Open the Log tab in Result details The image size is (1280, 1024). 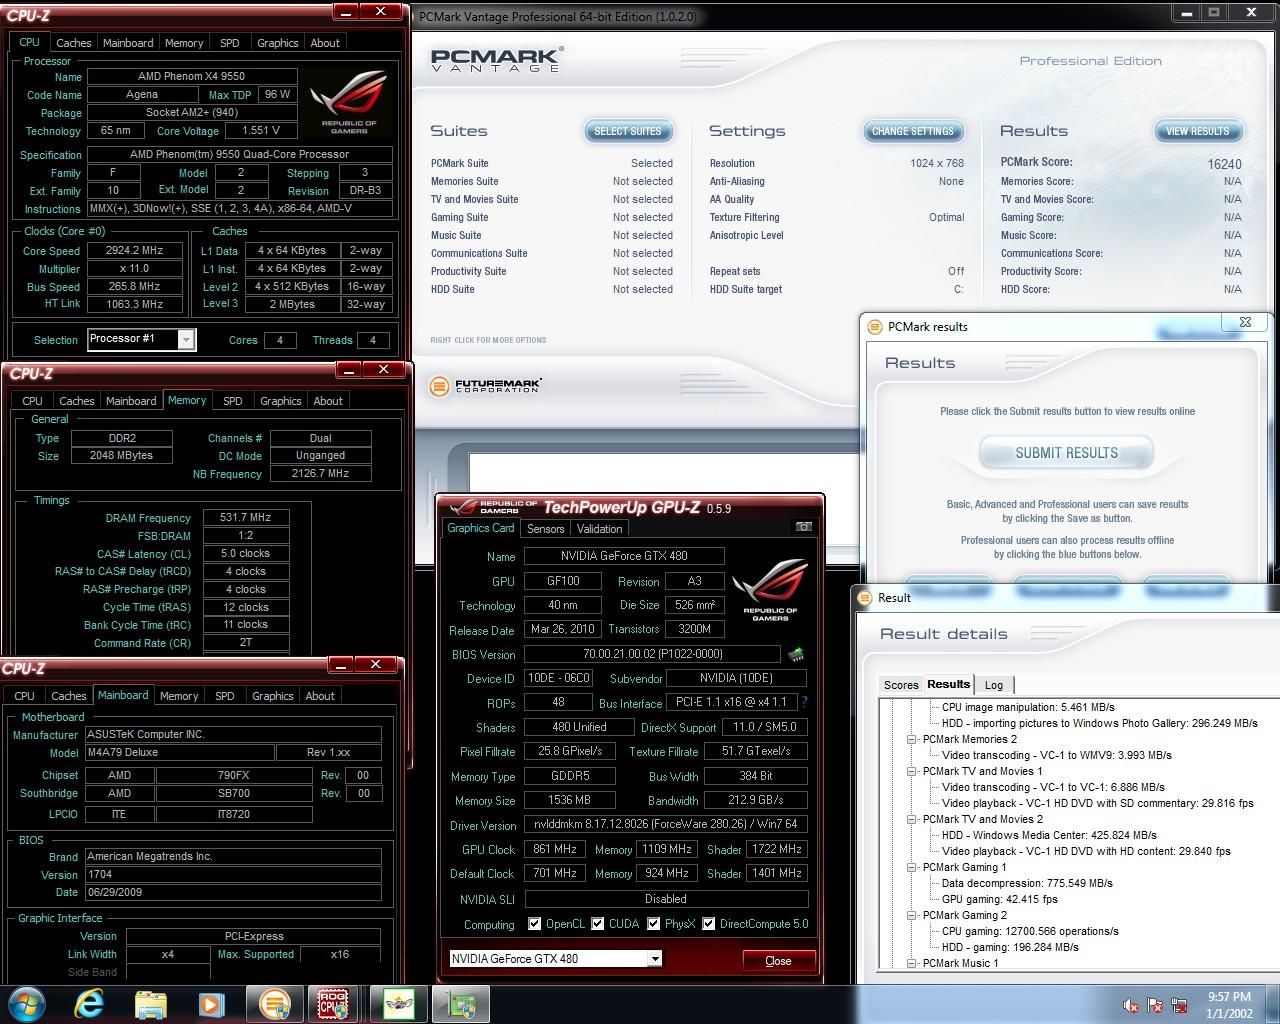point(994,685)
